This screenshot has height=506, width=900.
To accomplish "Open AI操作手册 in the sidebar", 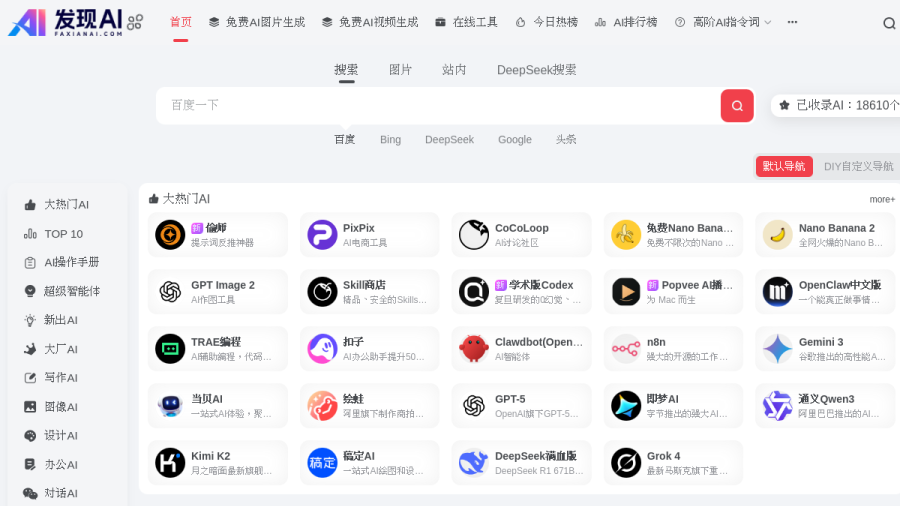I will [61, 263].
